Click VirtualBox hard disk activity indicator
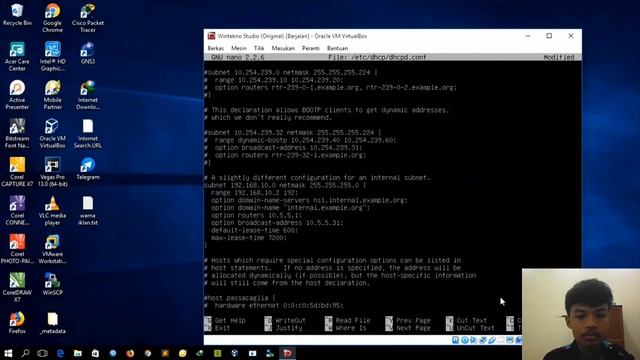This screenshot has width=640, height=360. point(456,340)
